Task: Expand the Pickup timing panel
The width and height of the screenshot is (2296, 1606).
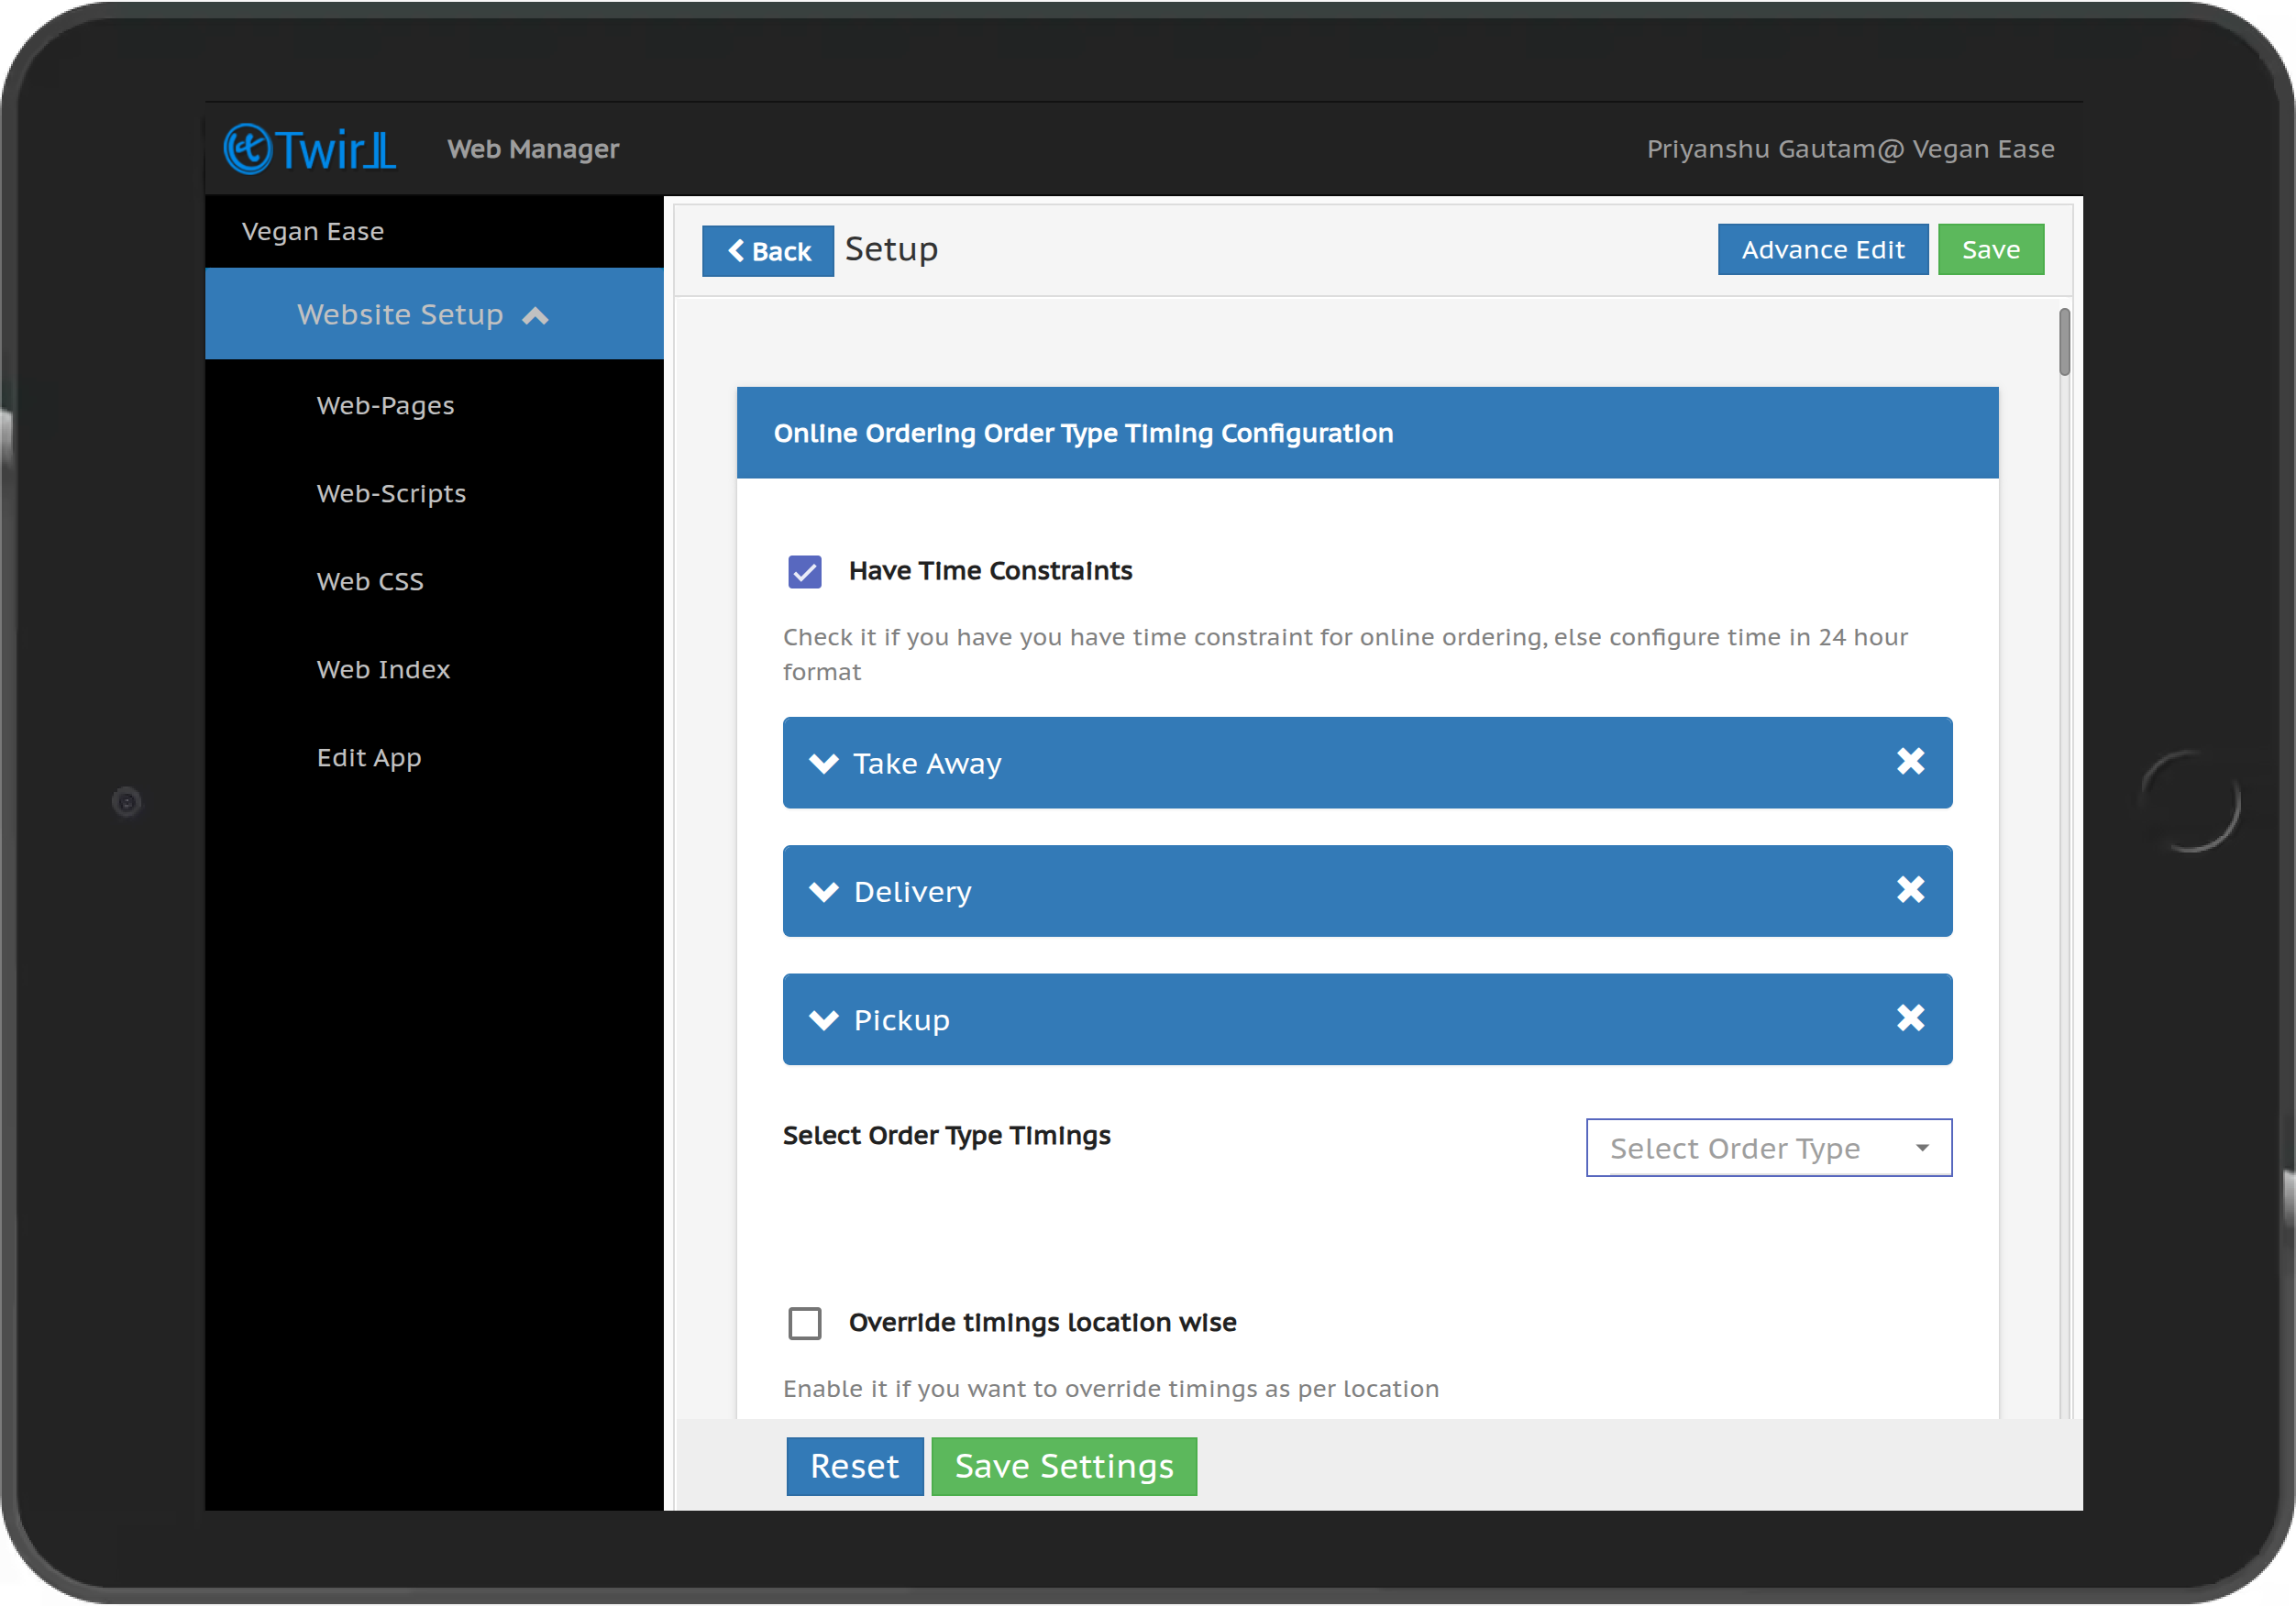Action: [x=824, y=1020]
